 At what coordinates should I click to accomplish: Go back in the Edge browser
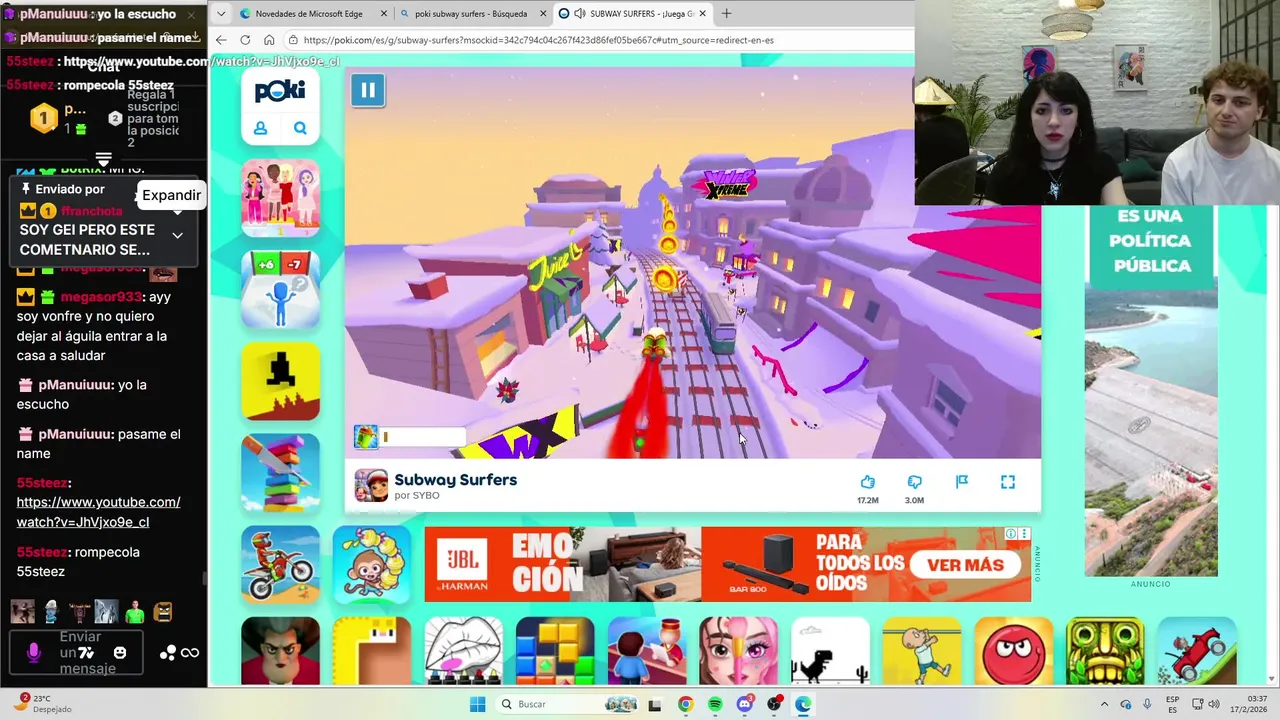[x=221, y=40]
